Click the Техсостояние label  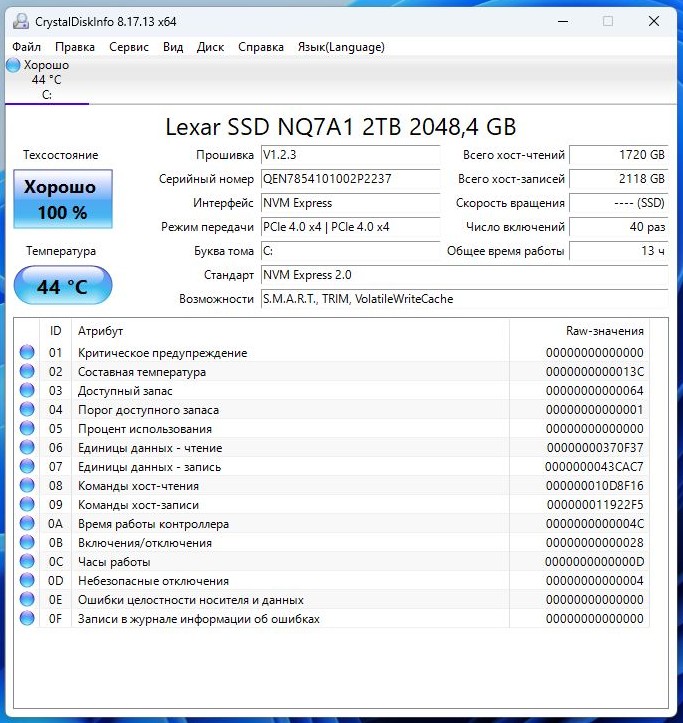point(60,155)
